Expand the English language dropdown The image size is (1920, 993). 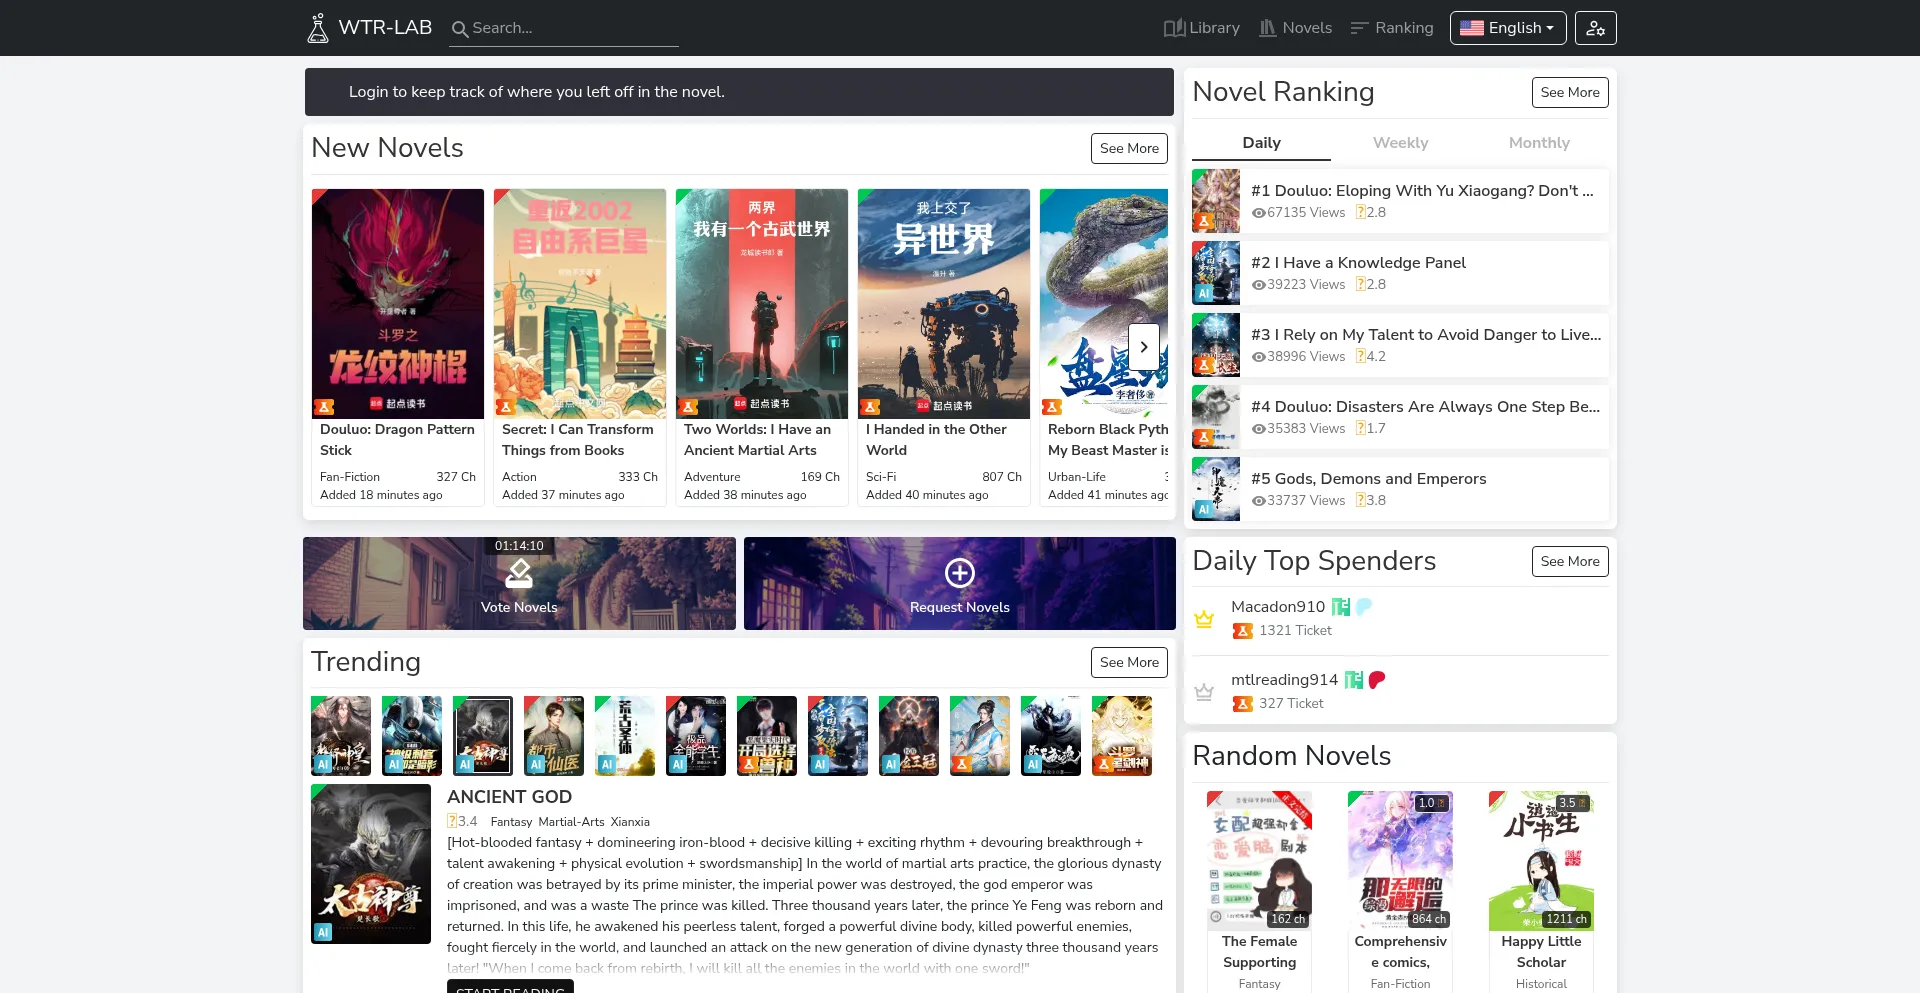1507,28
